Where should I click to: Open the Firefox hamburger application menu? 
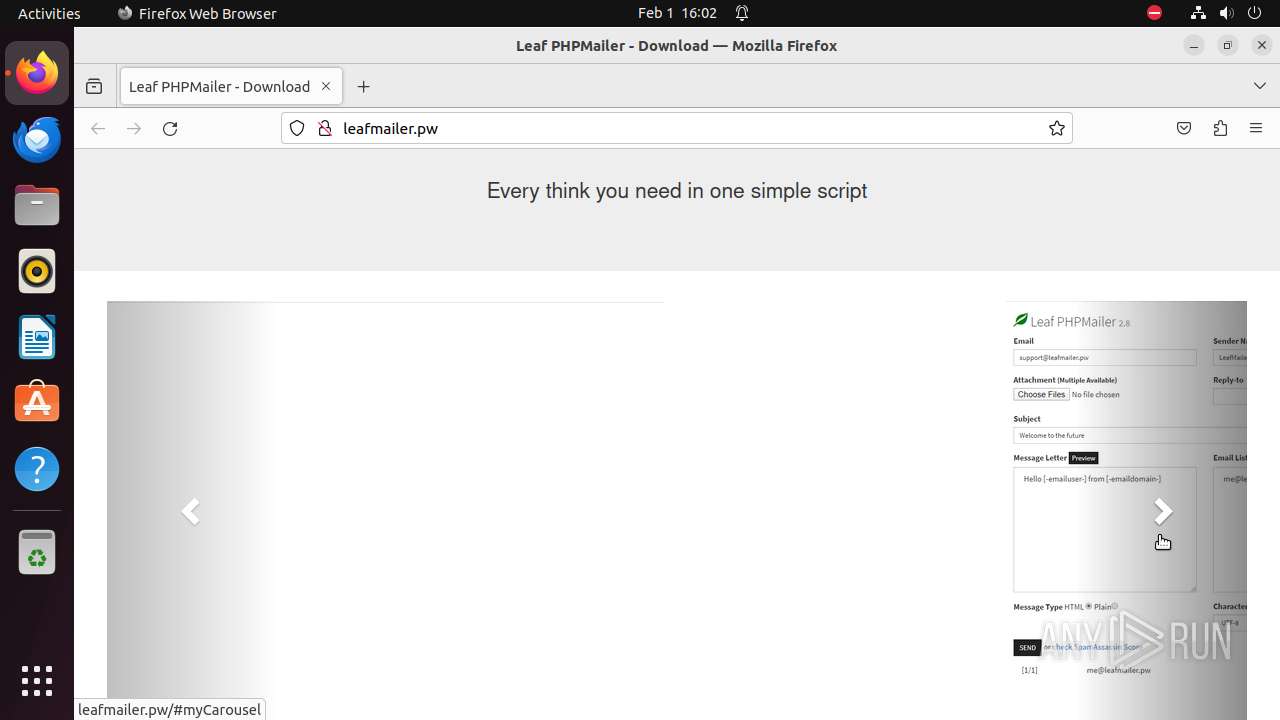click(1256, 128)
